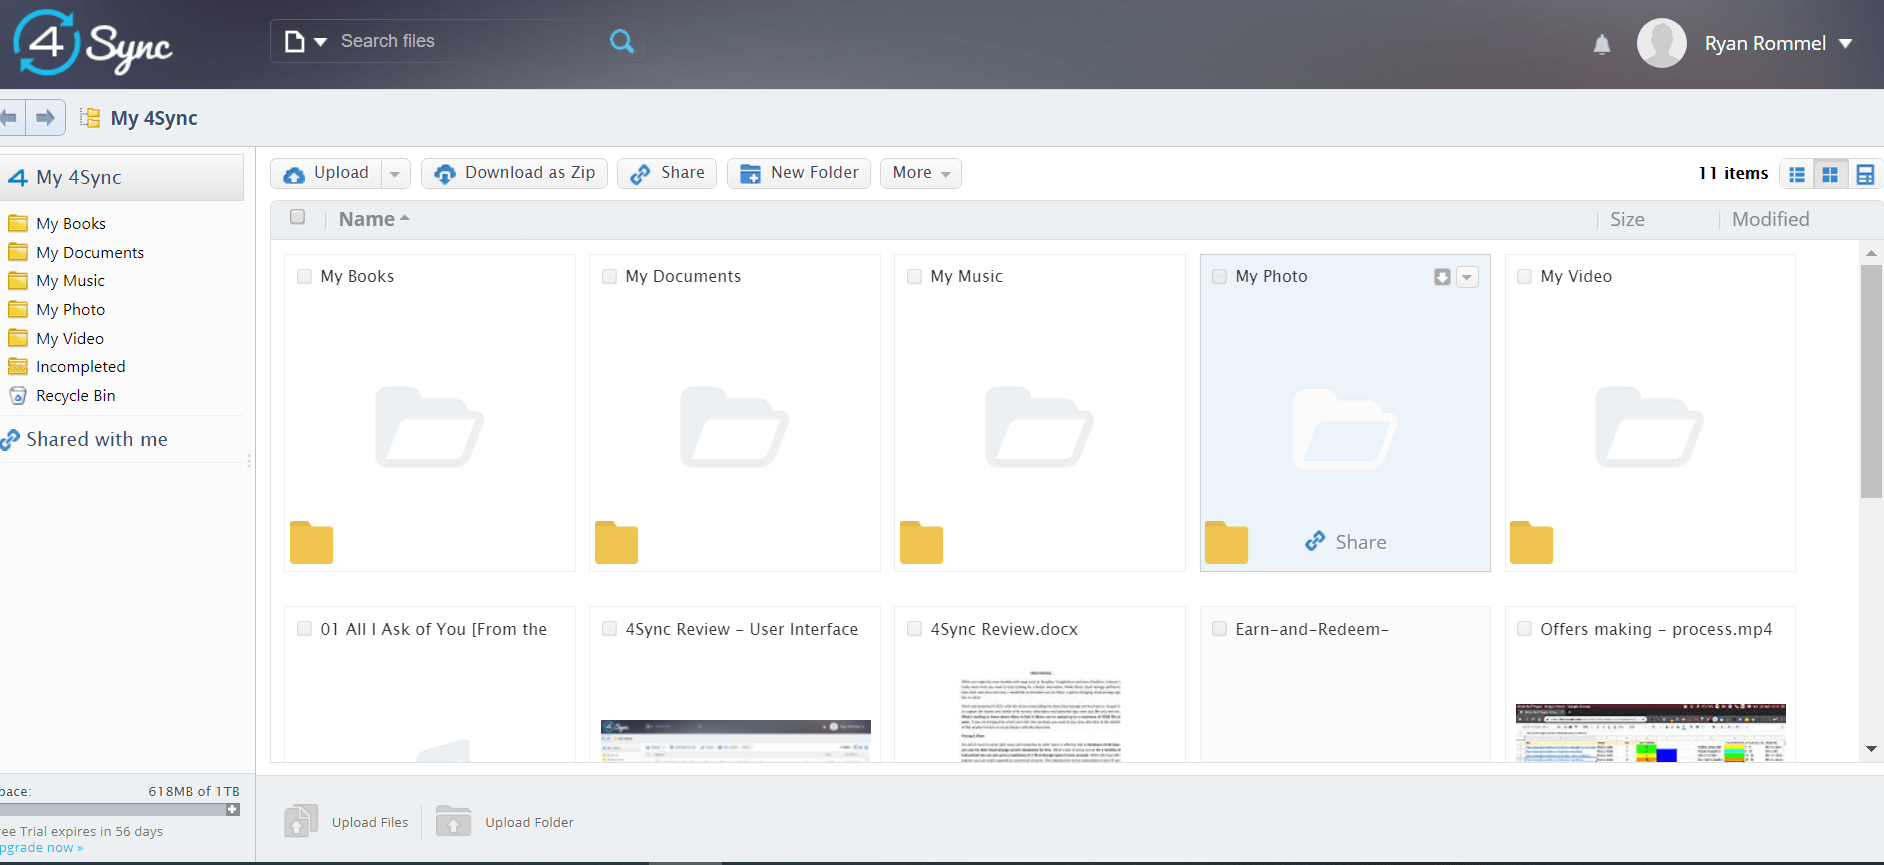Switch to detailed preview view icon

pos(1865,174)
